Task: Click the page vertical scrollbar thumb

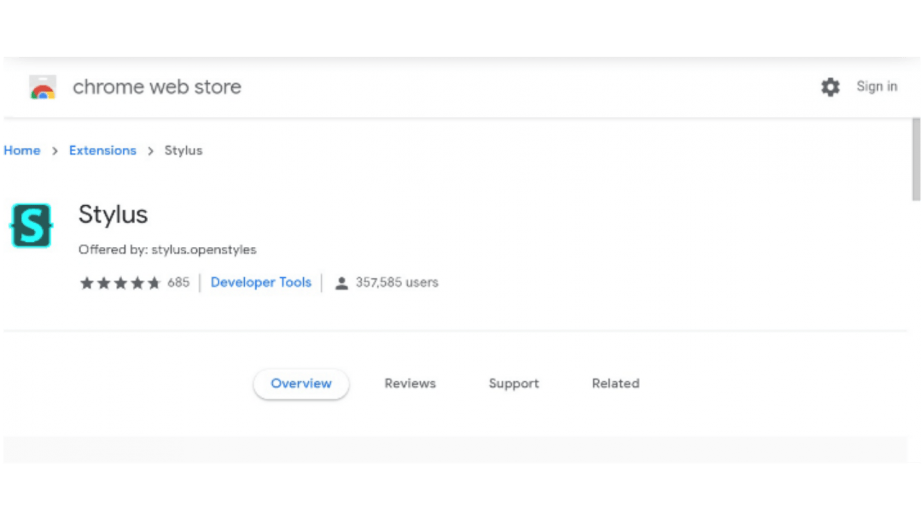Action: click(x=916, y=159)
